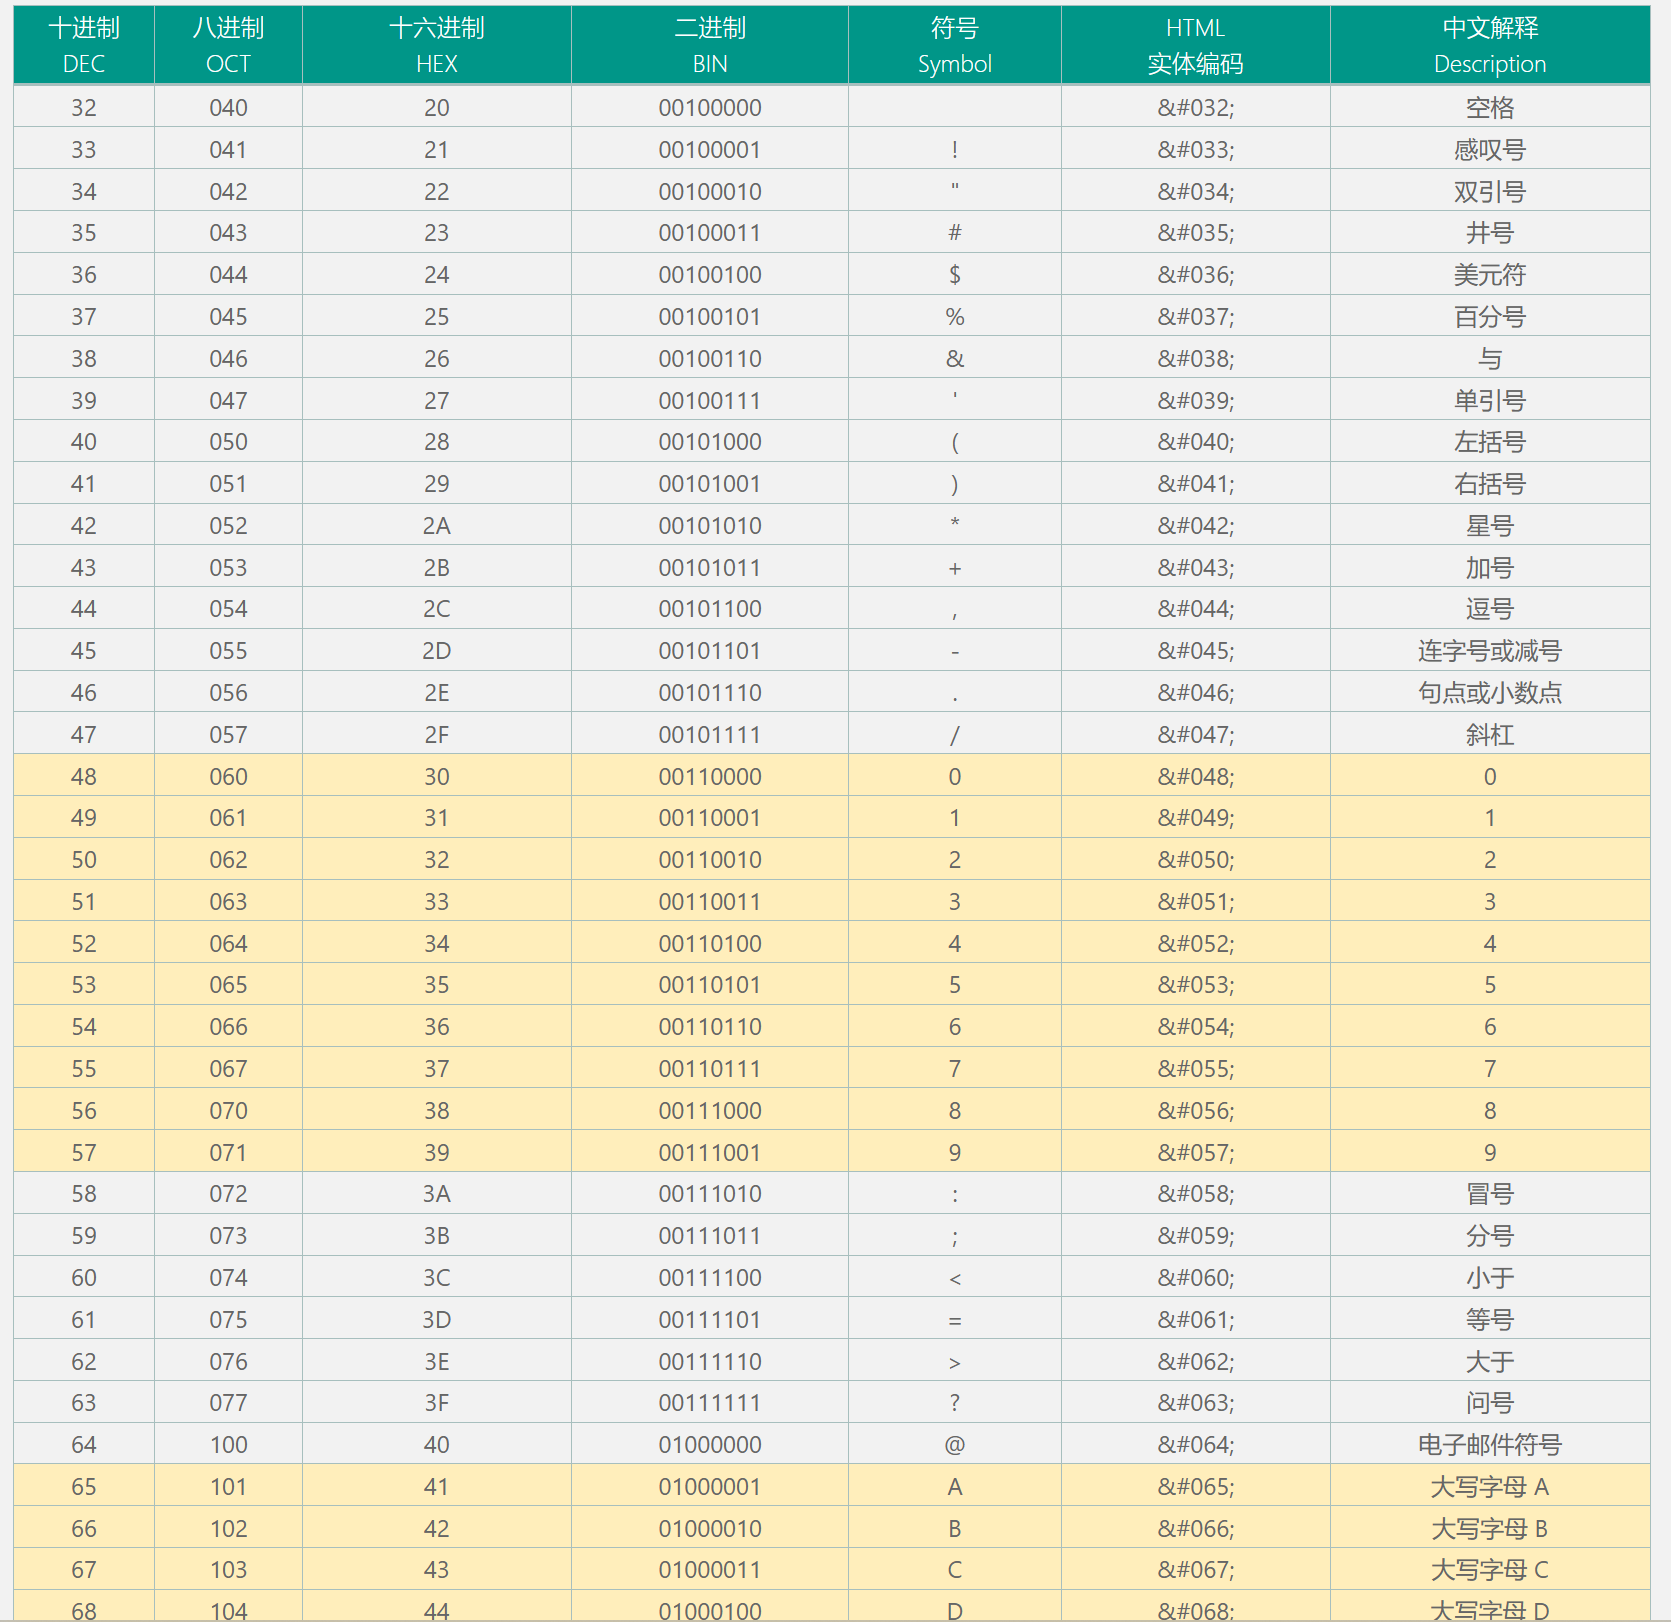The width and height of the screenshot is (1671, 1622).
Task: Click the '连字号或减号' description cell
Action: [1490, 650]
